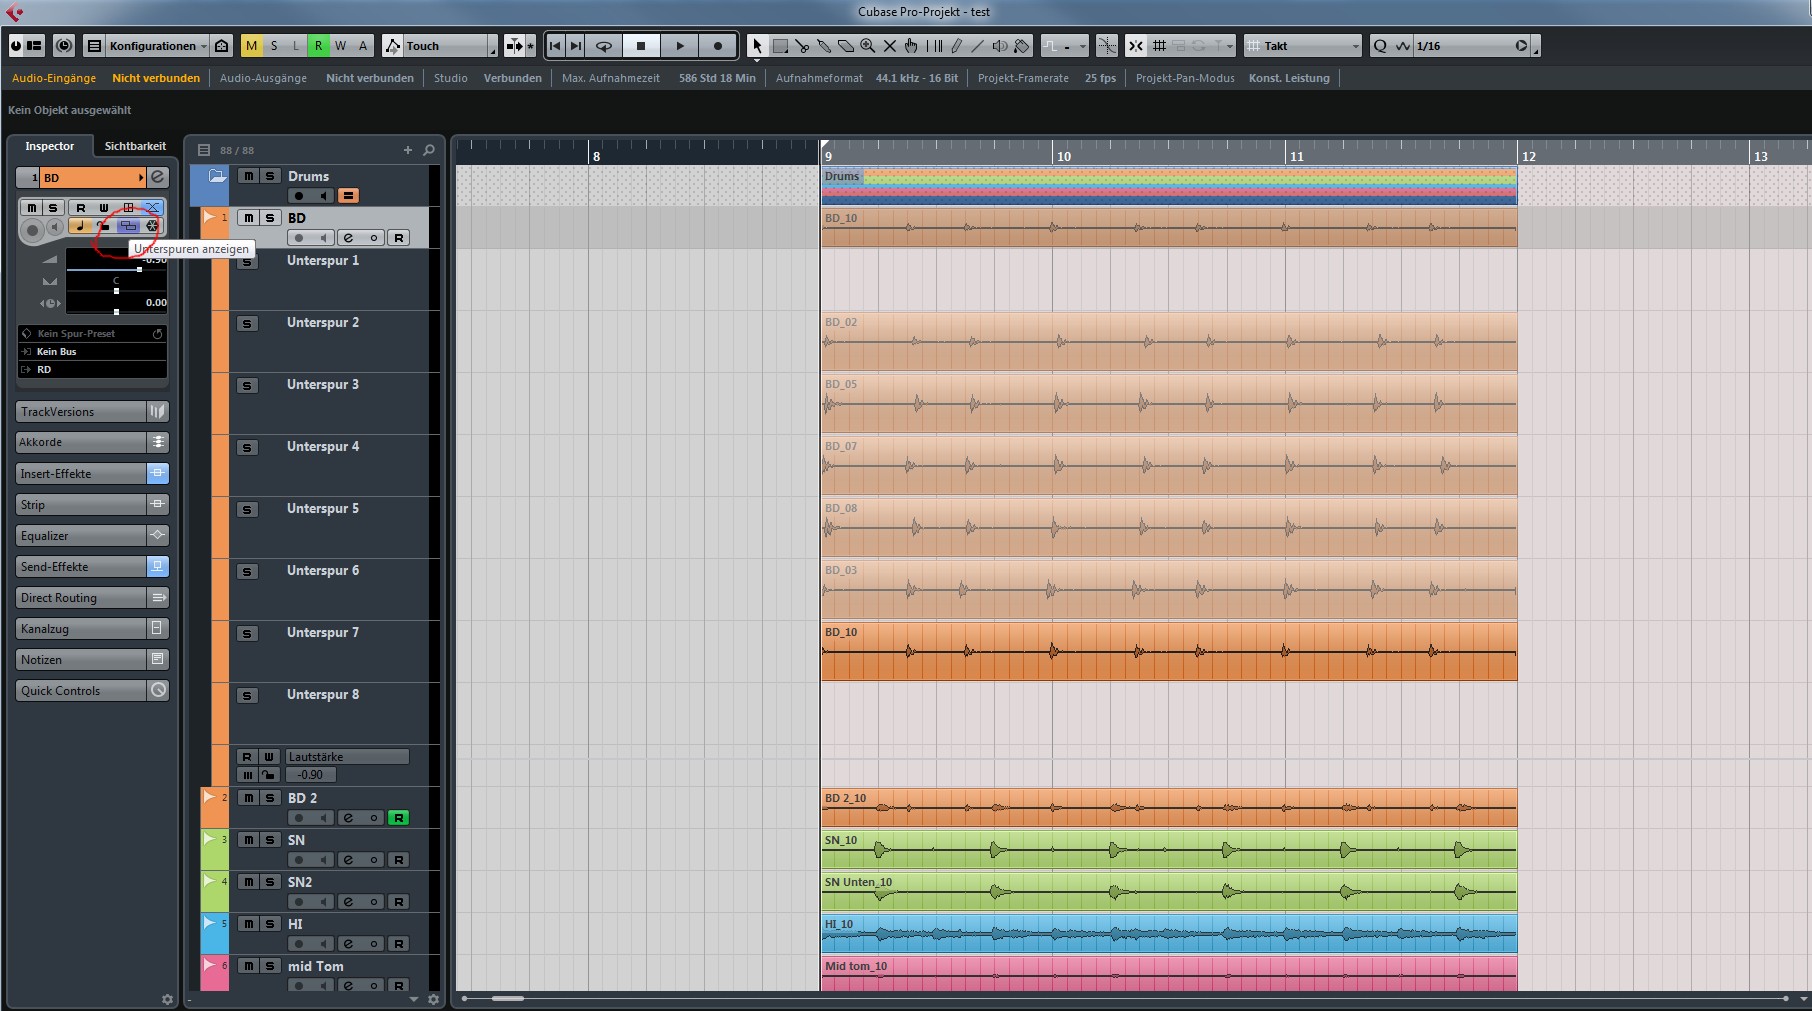Click the Inspector volume fader handle
1812x1011 pixels.
click(139, 269)
